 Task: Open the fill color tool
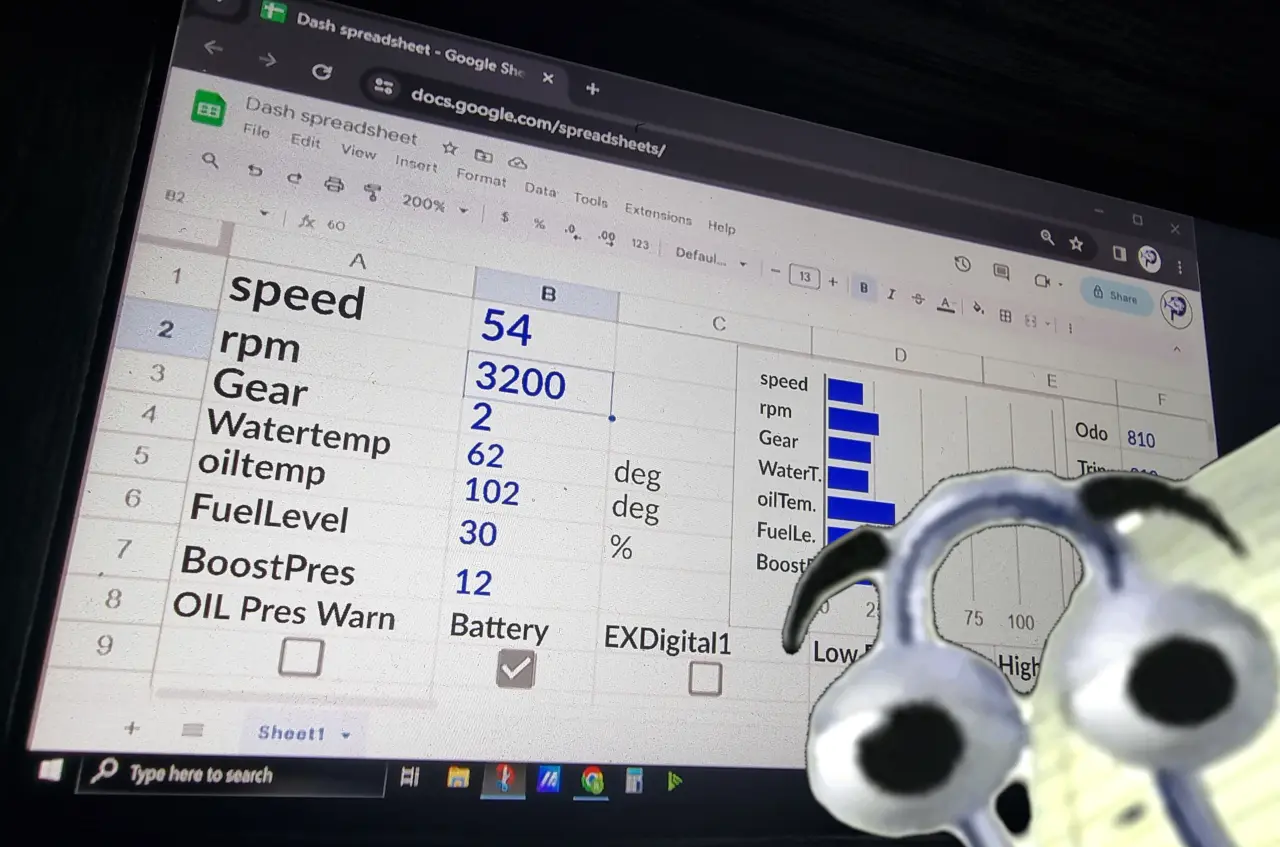tap(978, 308)
